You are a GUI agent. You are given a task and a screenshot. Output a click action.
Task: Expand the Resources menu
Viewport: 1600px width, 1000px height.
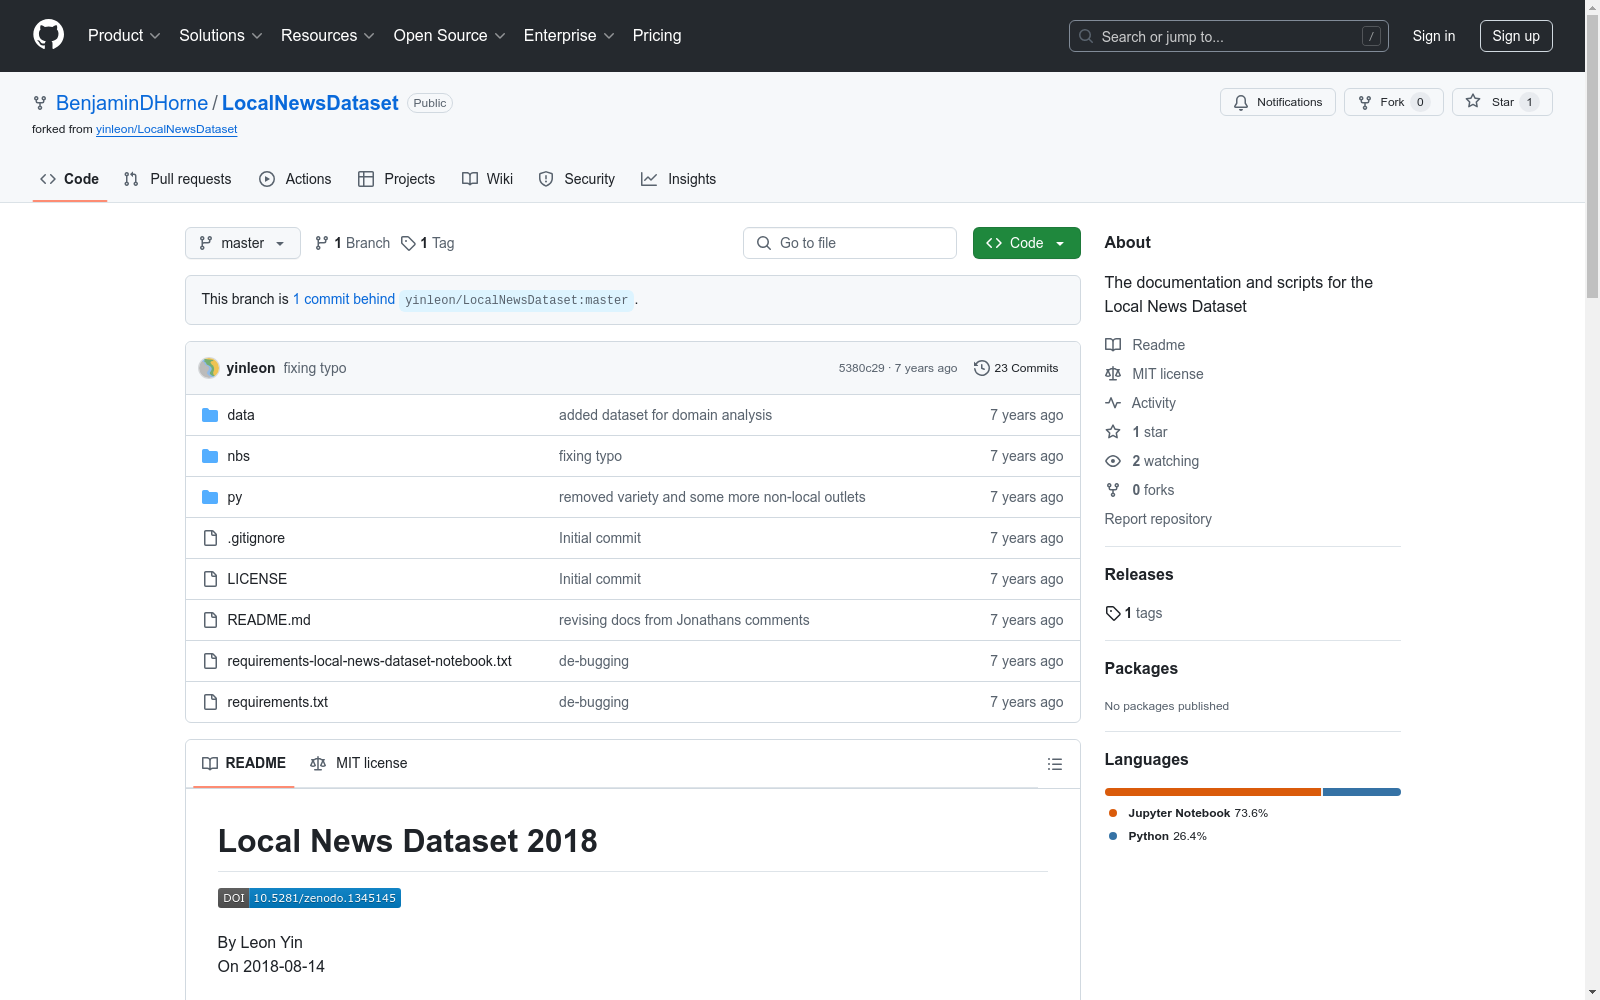pyautogui.click(x=328, y=36)
